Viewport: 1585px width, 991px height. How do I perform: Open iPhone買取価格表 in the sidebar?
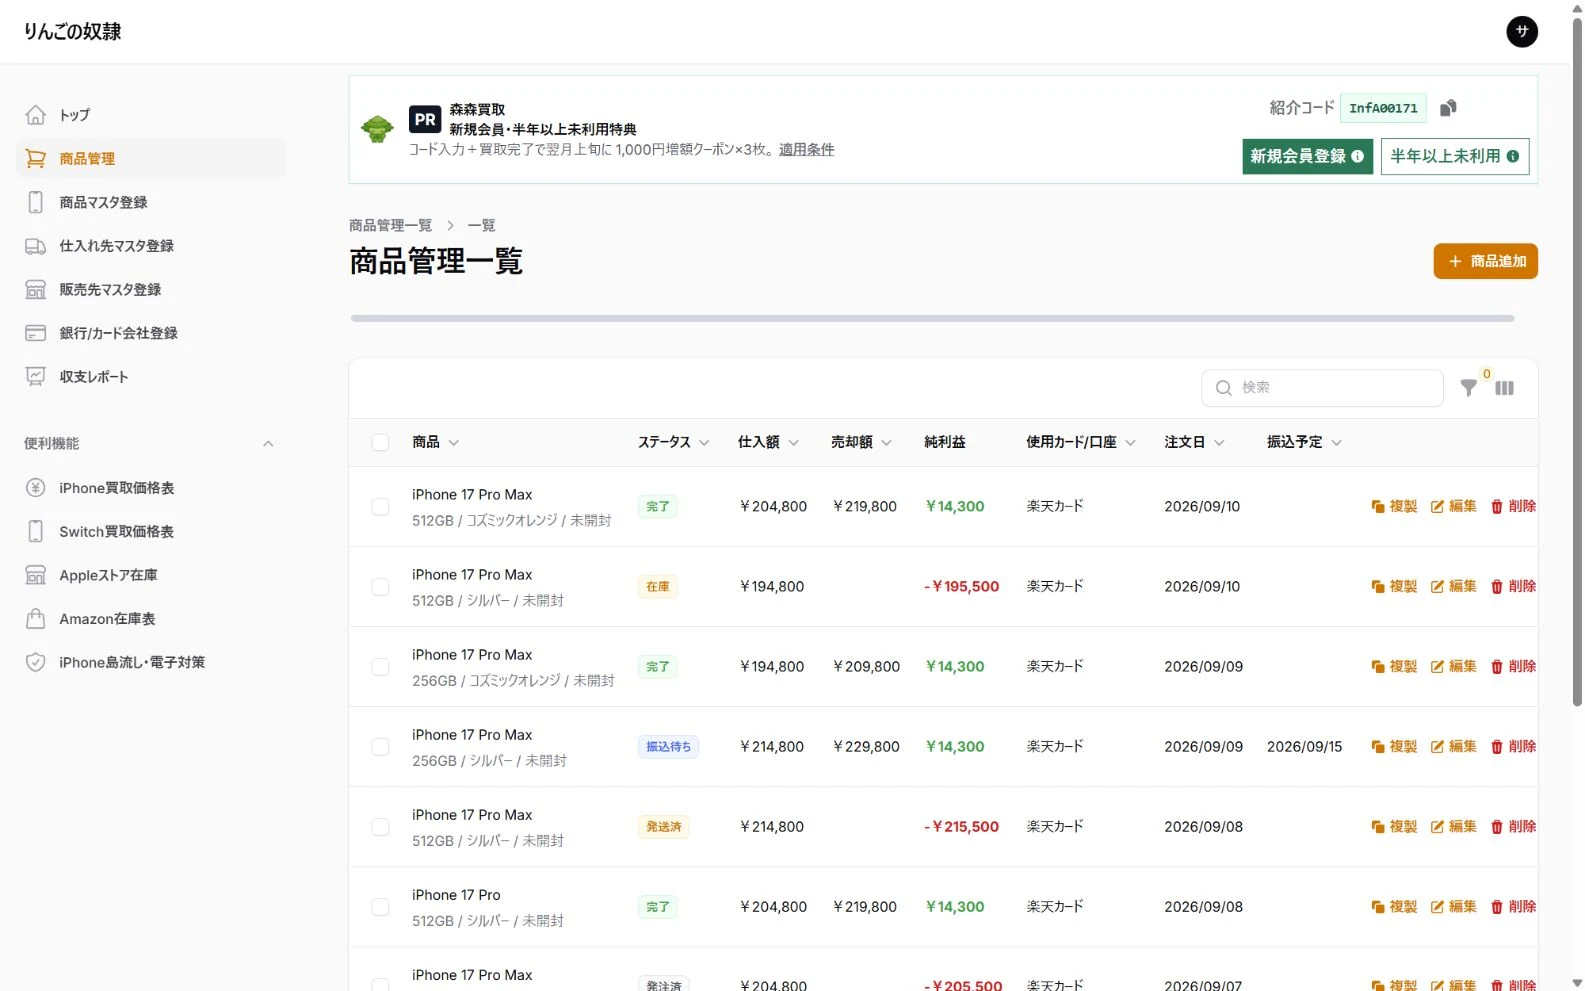151,488
